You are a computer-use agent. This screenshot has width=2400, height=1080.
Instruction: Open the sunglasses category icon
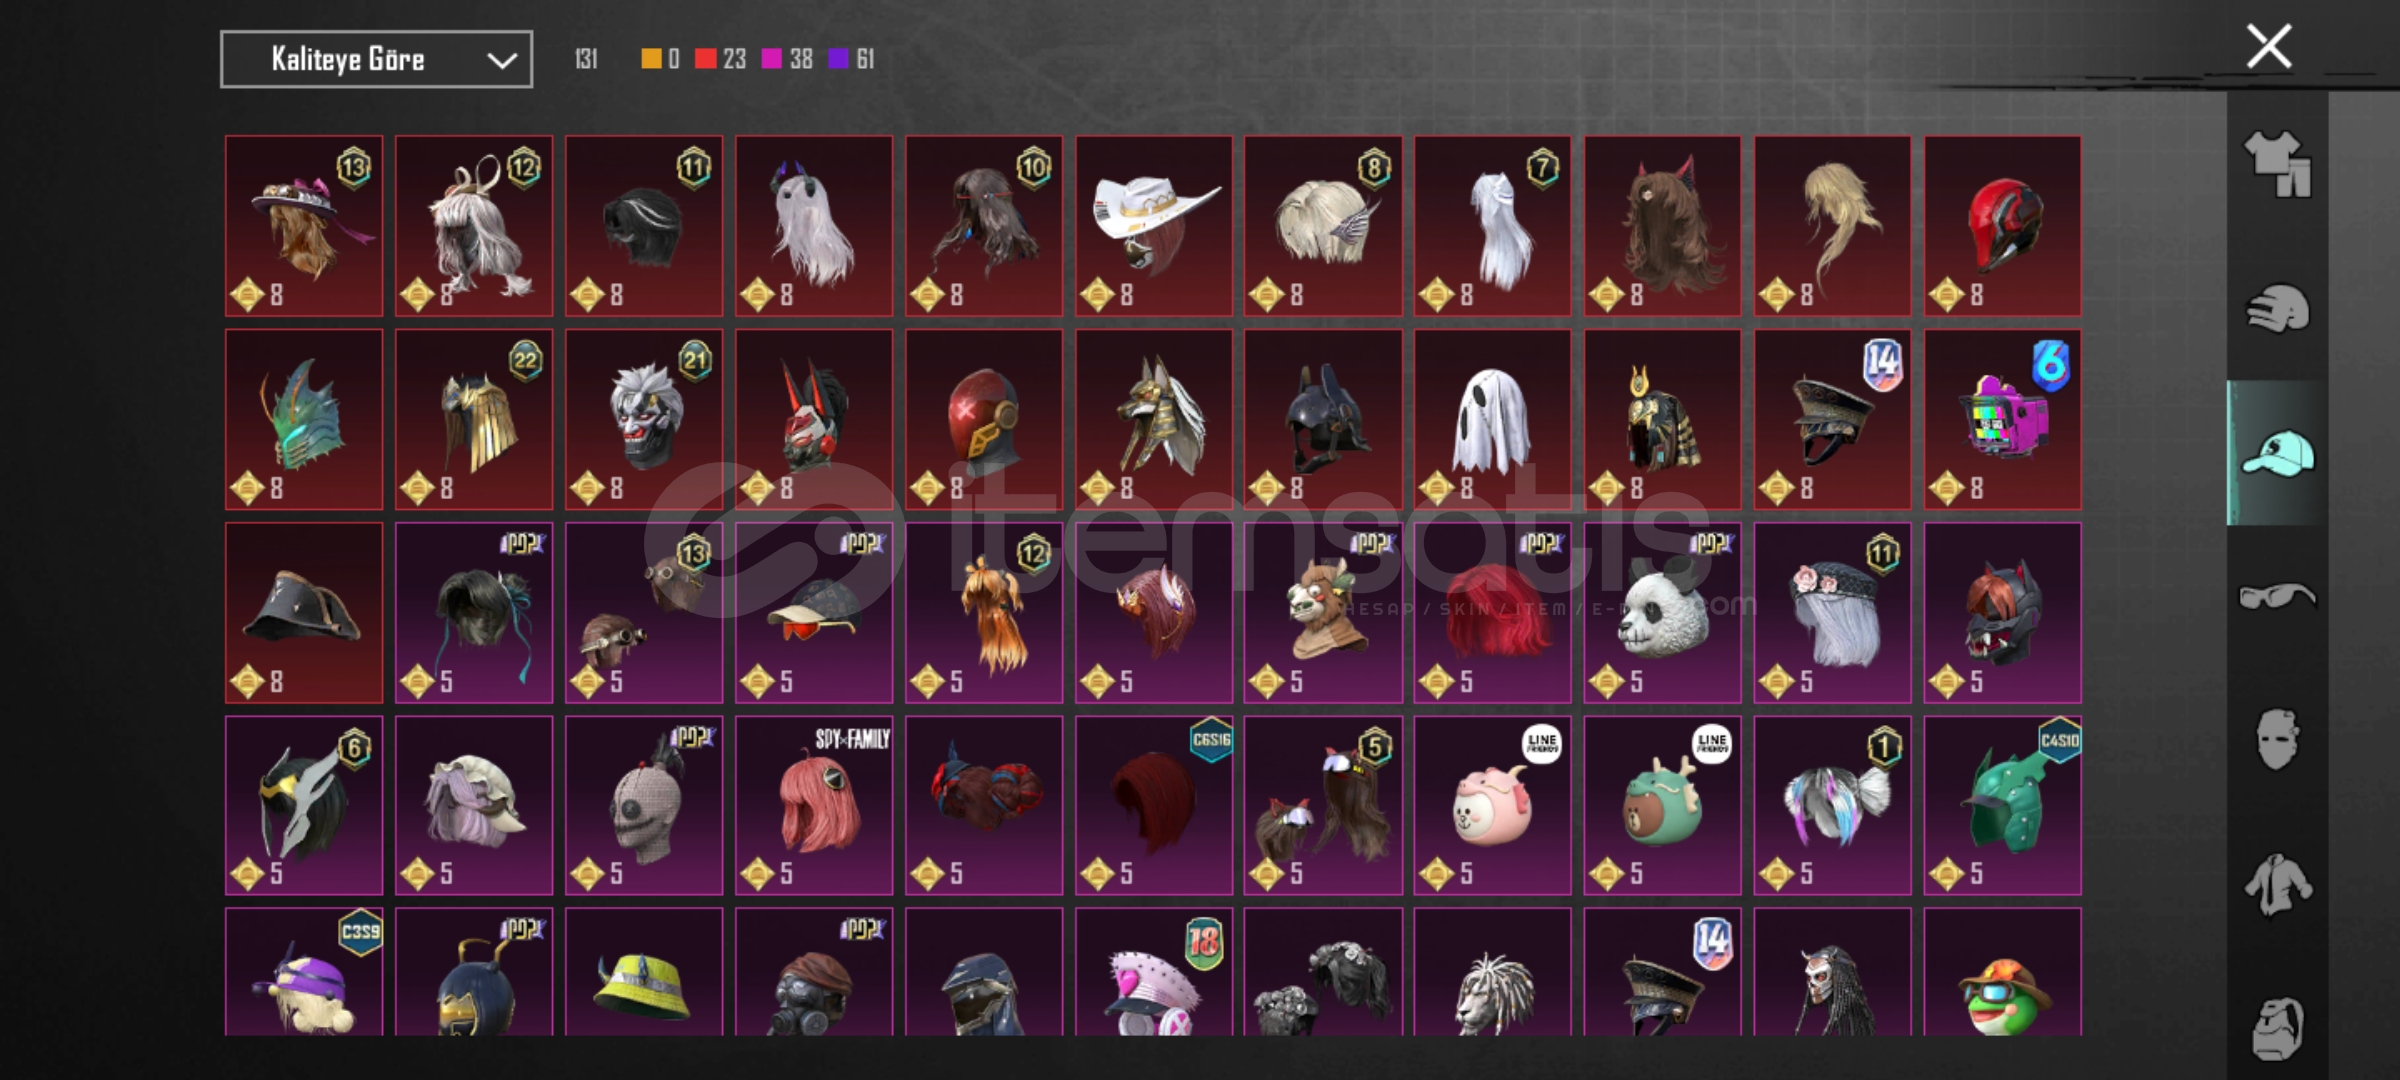[x=2277, y=597]
